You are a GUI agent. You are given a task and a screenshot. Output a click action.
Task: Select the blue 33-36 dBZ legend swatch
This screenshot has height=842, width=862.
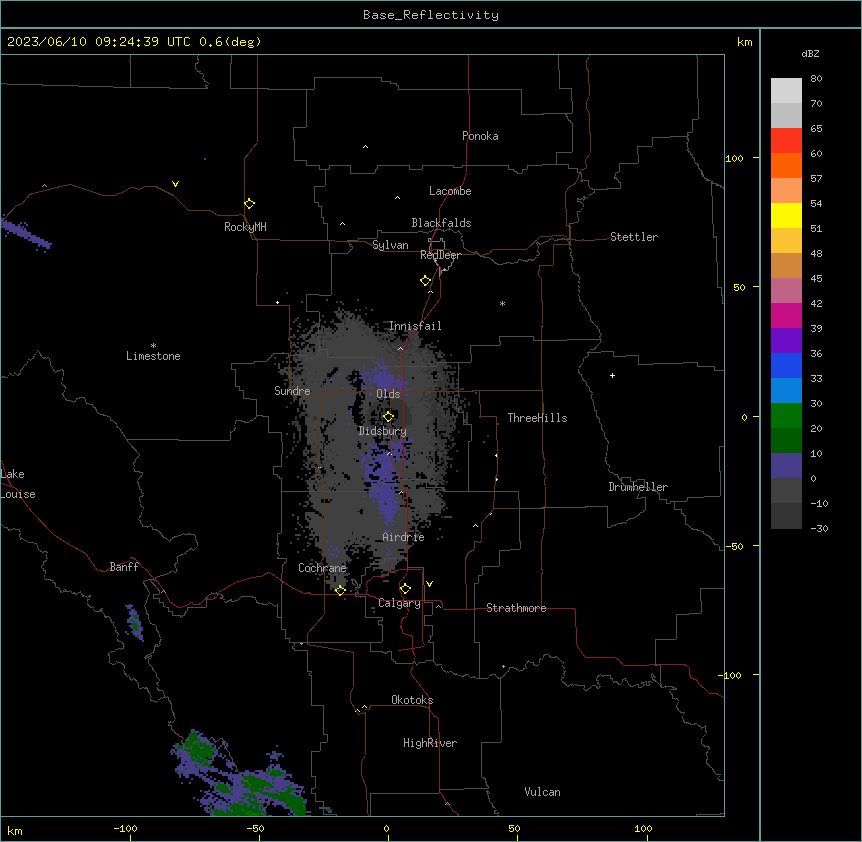(786, 365)
